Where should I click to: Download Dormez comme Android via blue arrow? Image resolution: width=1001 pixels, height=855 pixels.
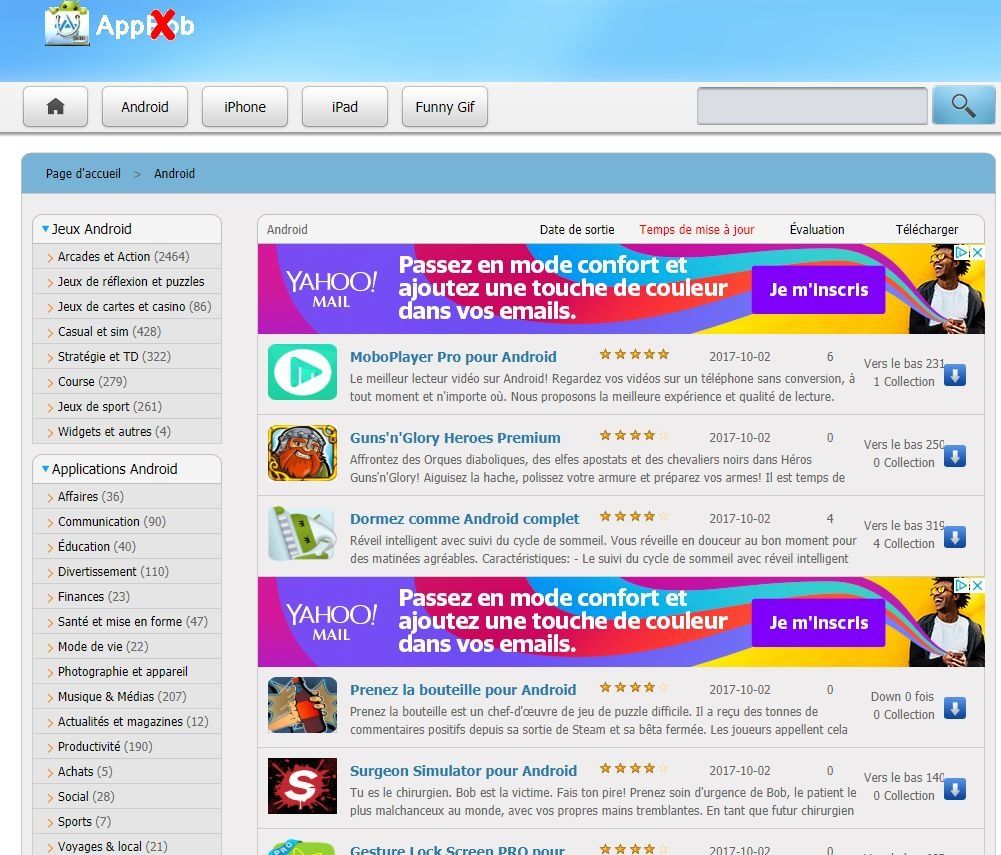(955, 537)
